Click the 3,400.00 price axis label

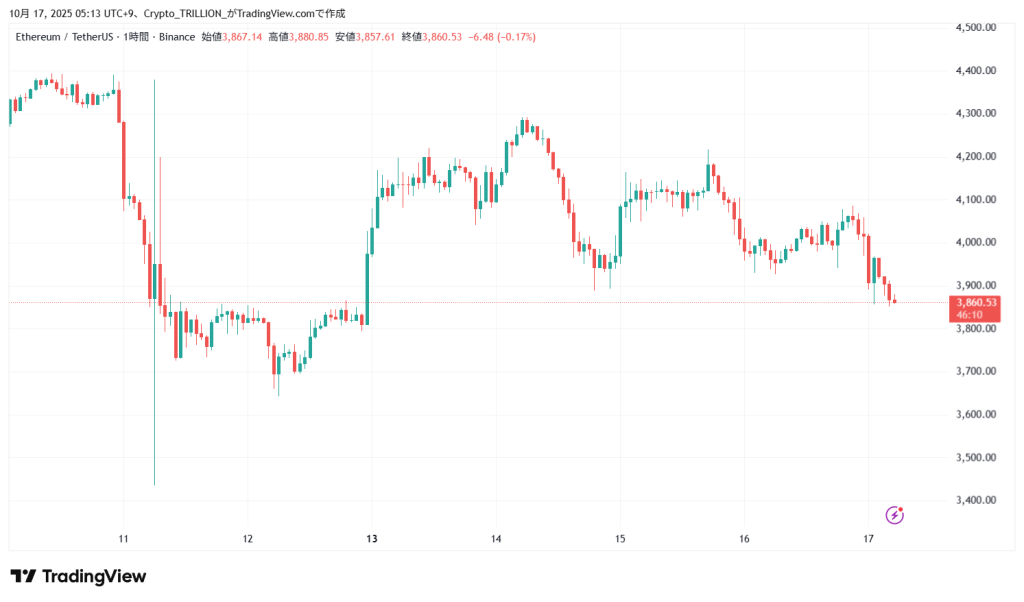pyautogui.click(x=974, y=500)
